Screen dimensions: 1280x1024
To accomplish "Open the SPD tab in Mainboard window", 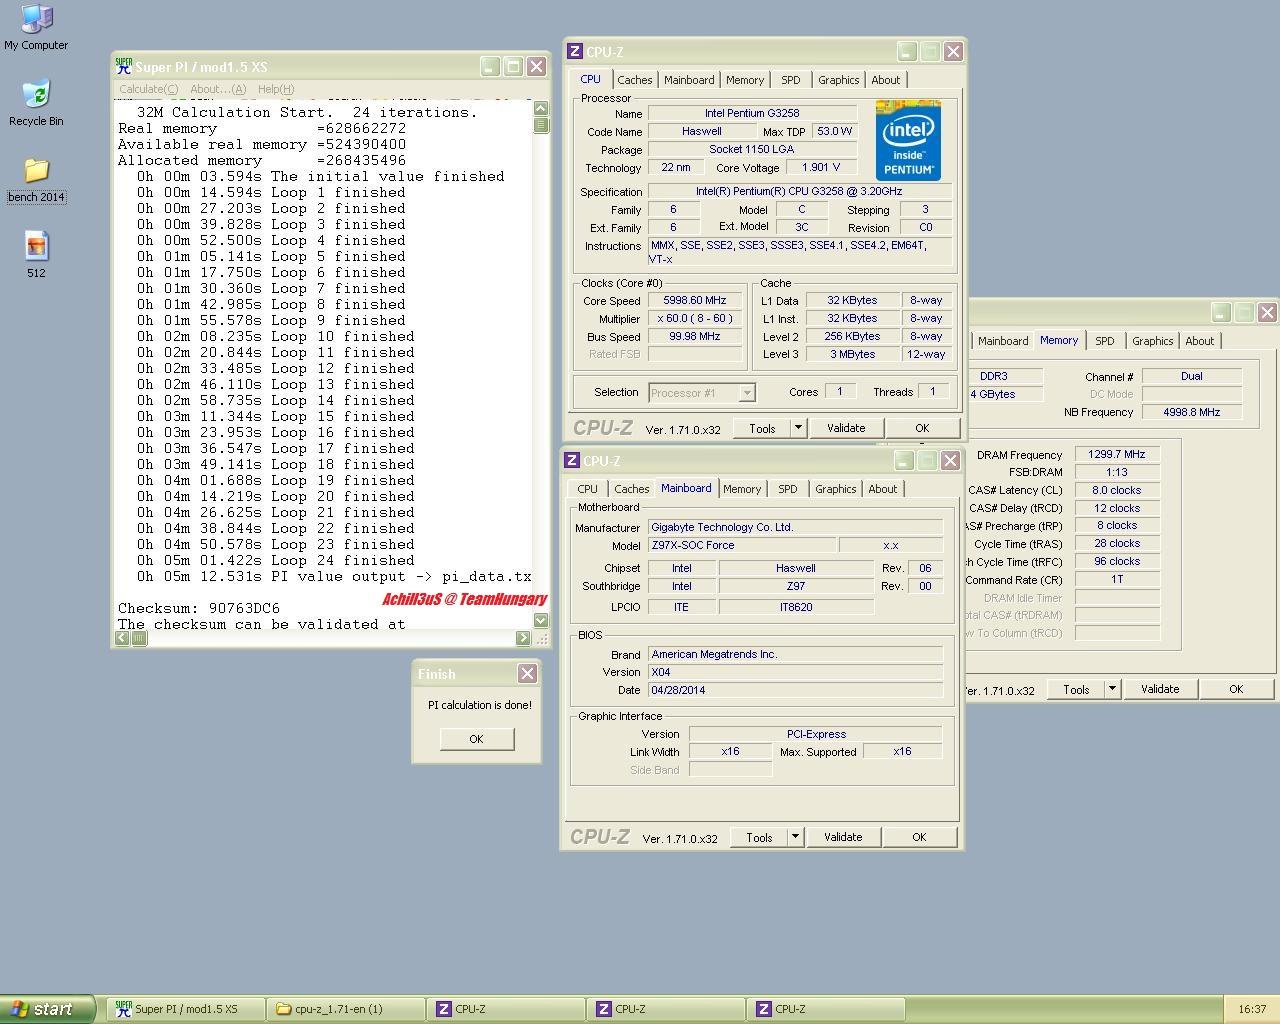I will (x=788, y=489).
